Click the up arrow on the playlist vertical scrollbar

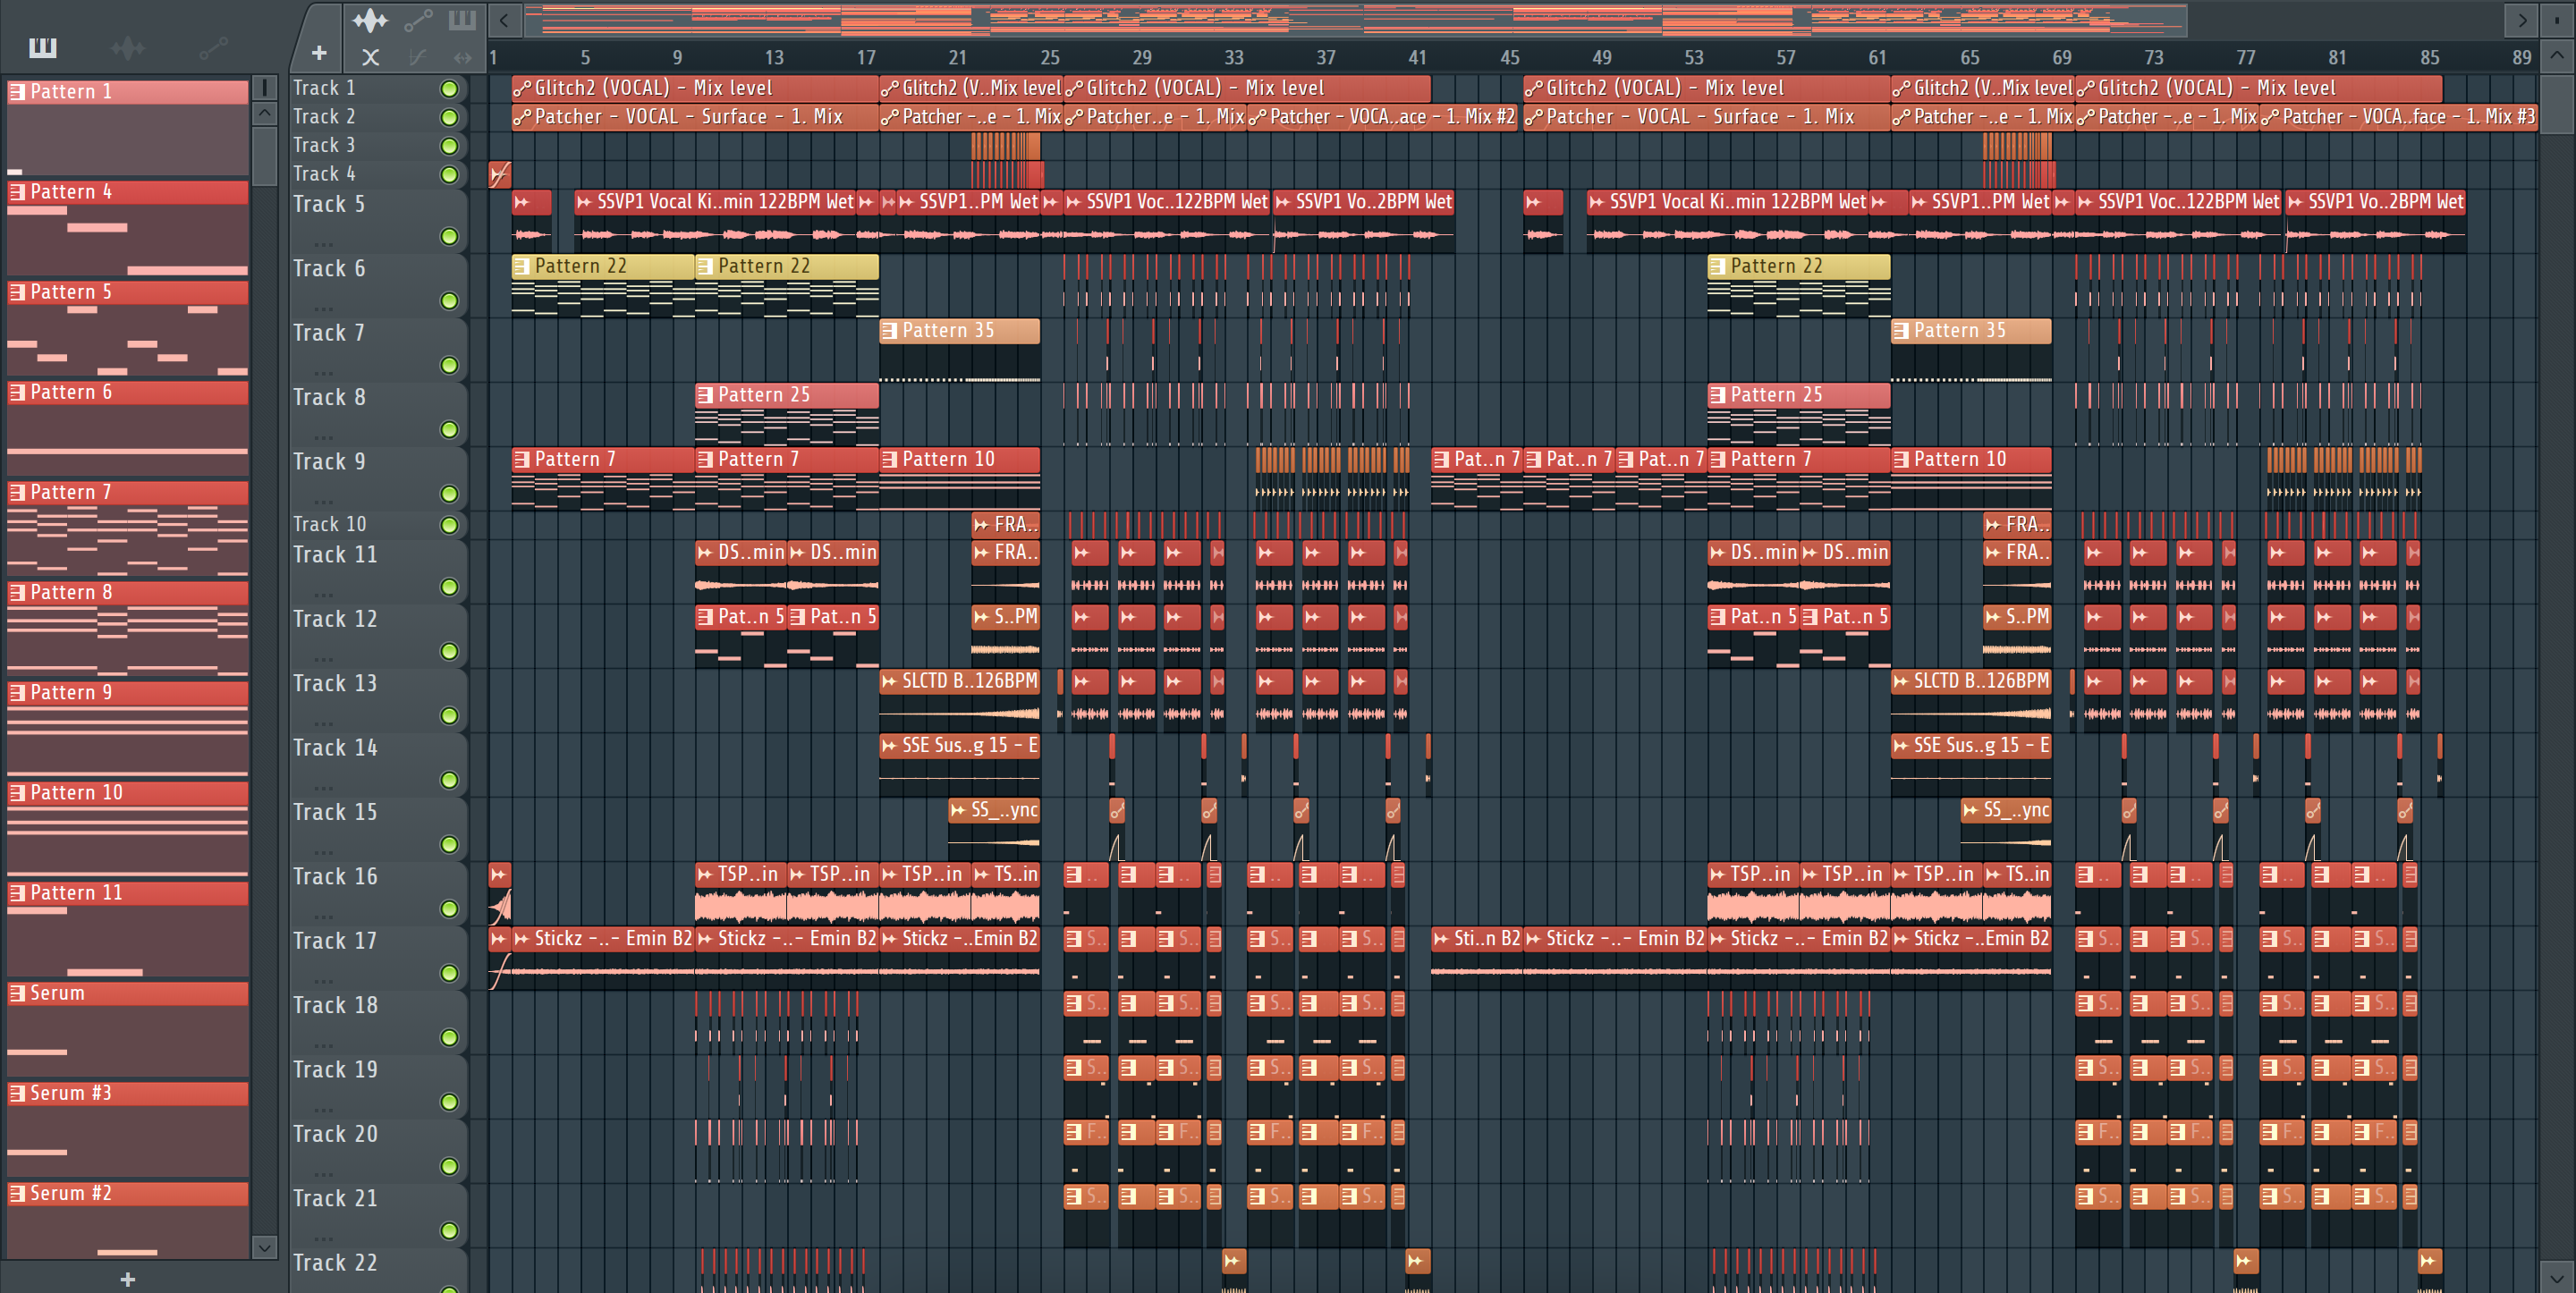tap(2557, 55)
